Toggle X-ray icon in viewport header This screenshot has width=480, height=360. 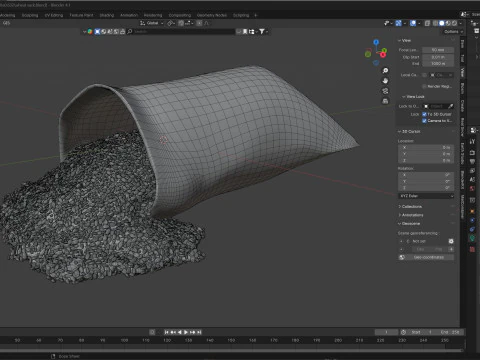coord(428,23)
